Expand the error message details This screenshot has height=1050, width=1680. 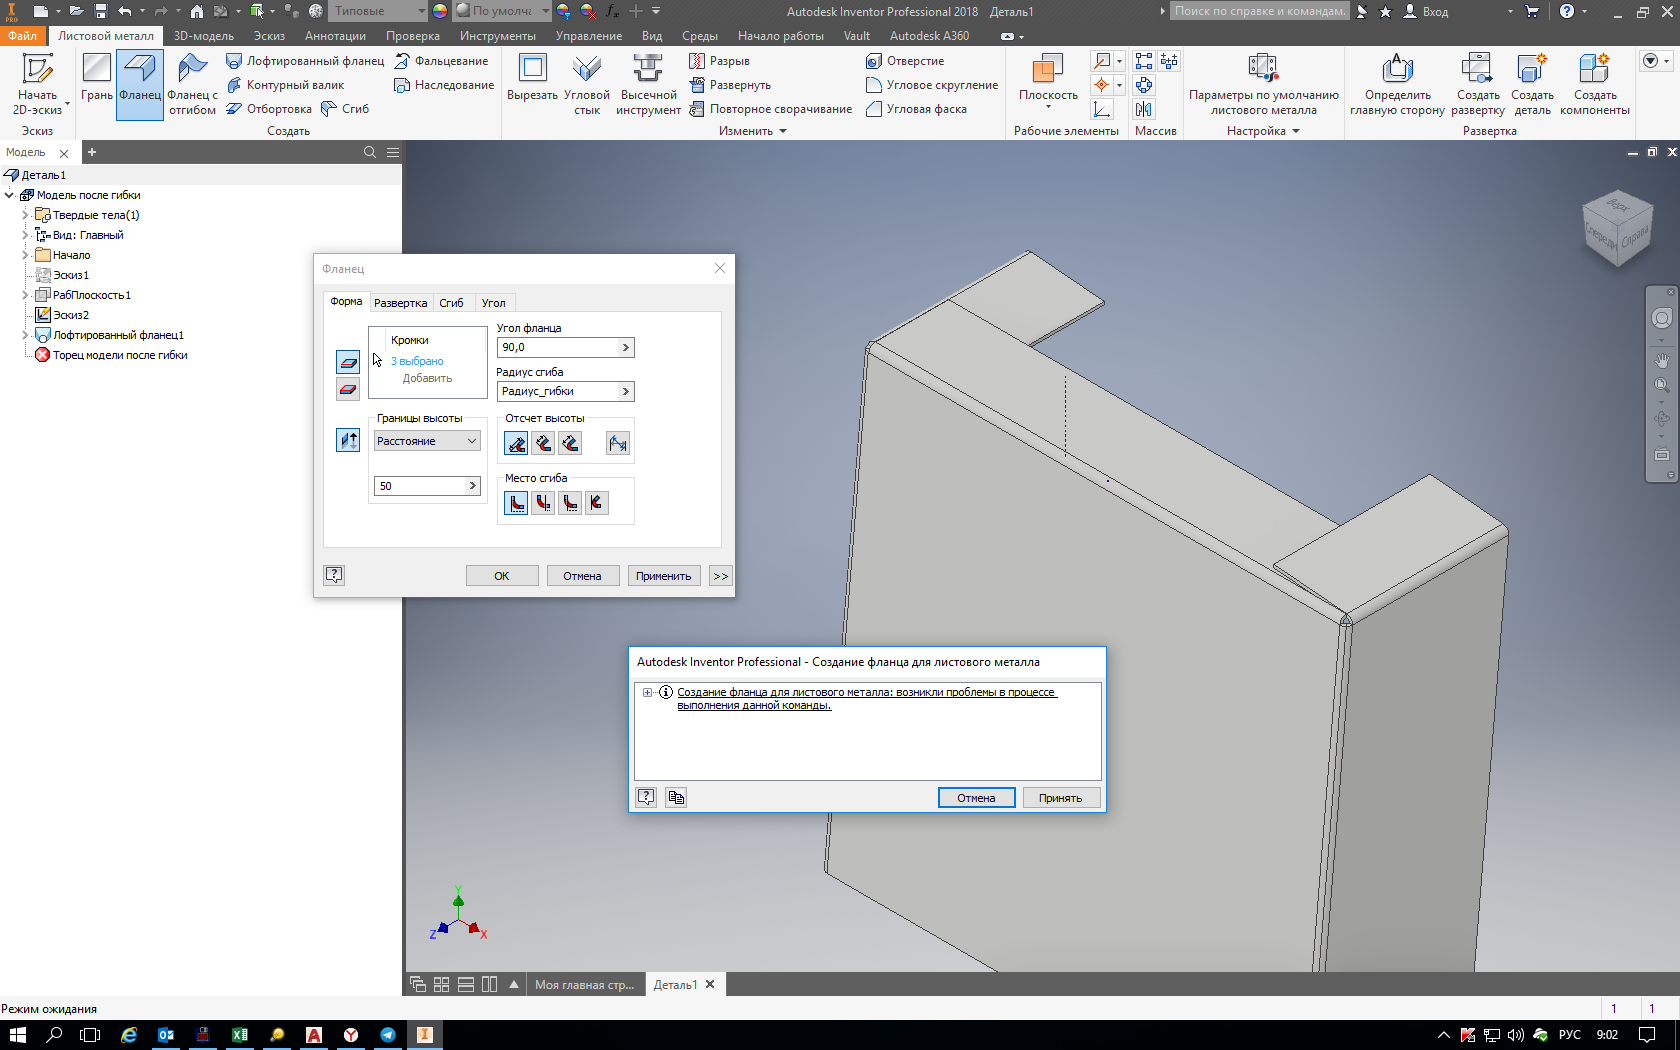pyautogui.click(x=647, y=692)
